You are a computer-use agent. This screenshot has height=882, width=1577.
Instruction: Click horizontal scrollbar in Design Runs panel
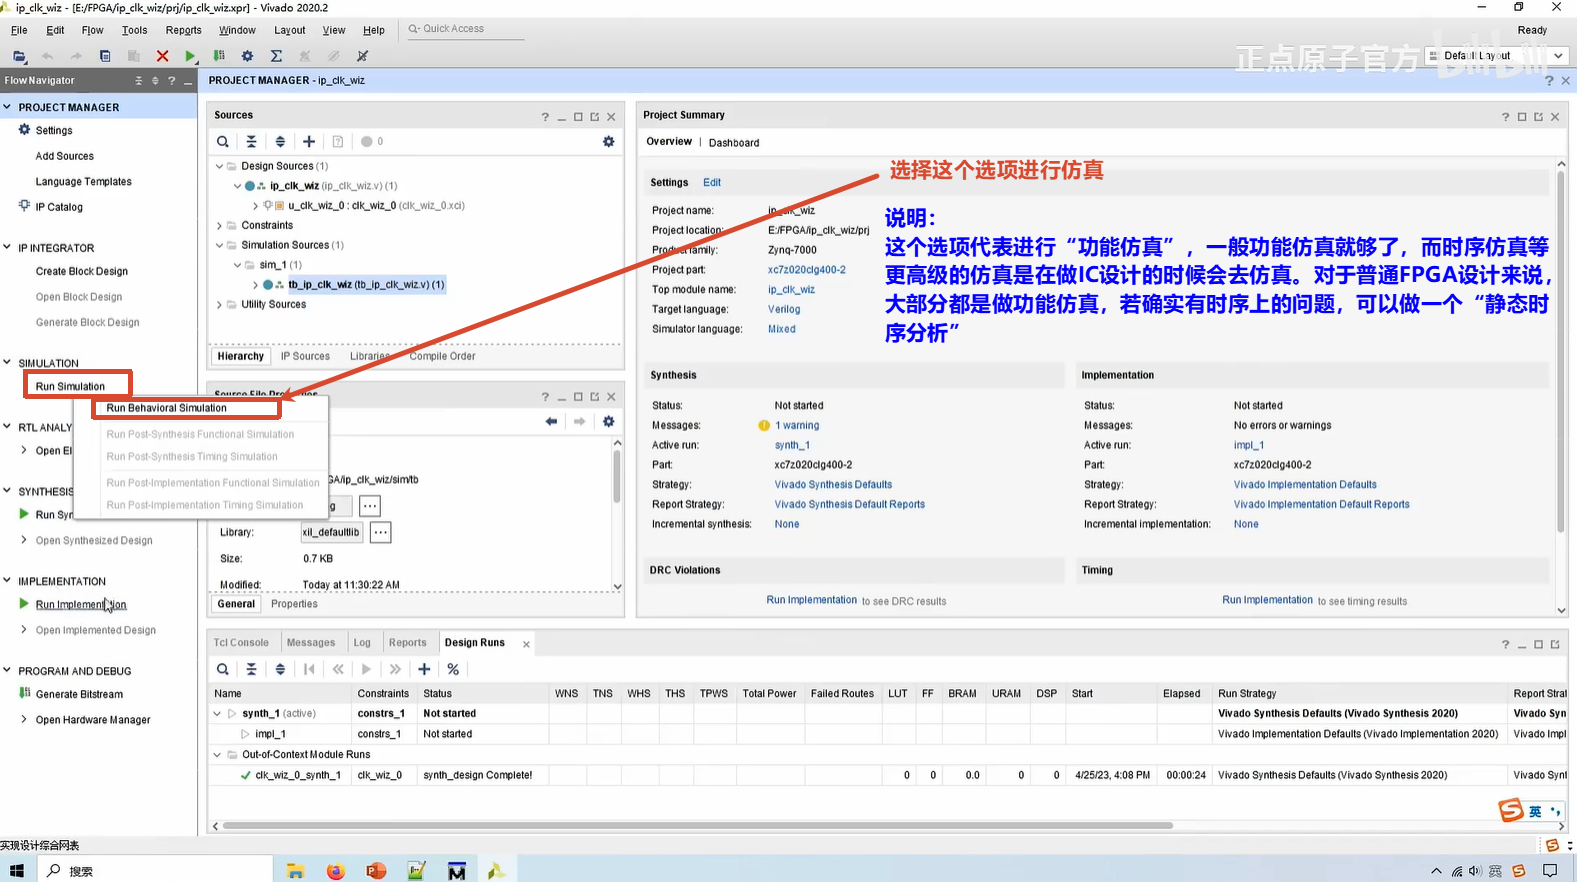[697, 826]
